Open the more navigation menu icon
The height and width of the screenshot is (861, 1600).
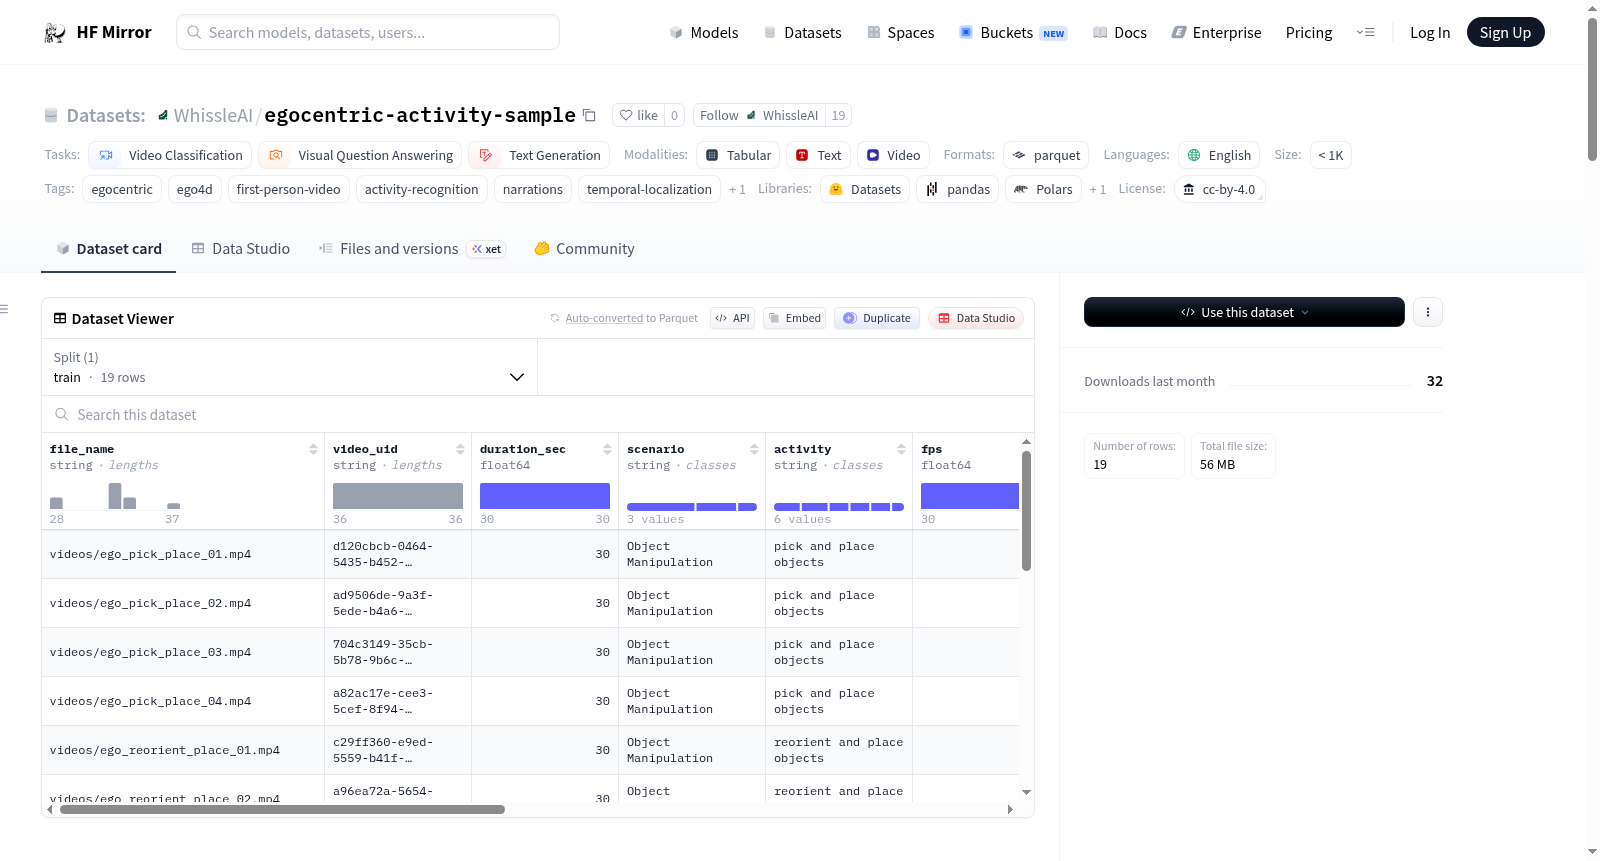pos(1365,33)
